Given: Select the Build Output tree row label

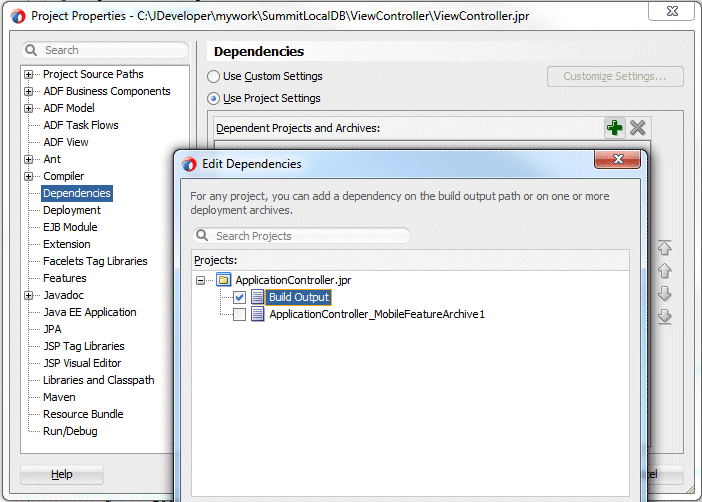Looking at the screenshot, I should (299, 297).
